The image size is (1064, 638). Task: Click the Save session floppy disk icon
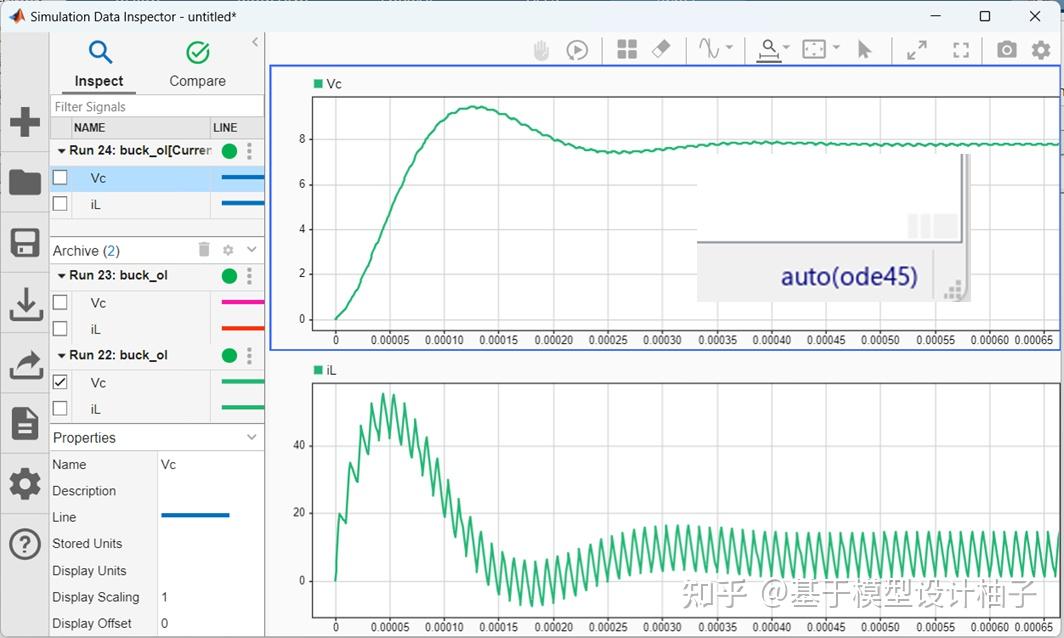24,242
